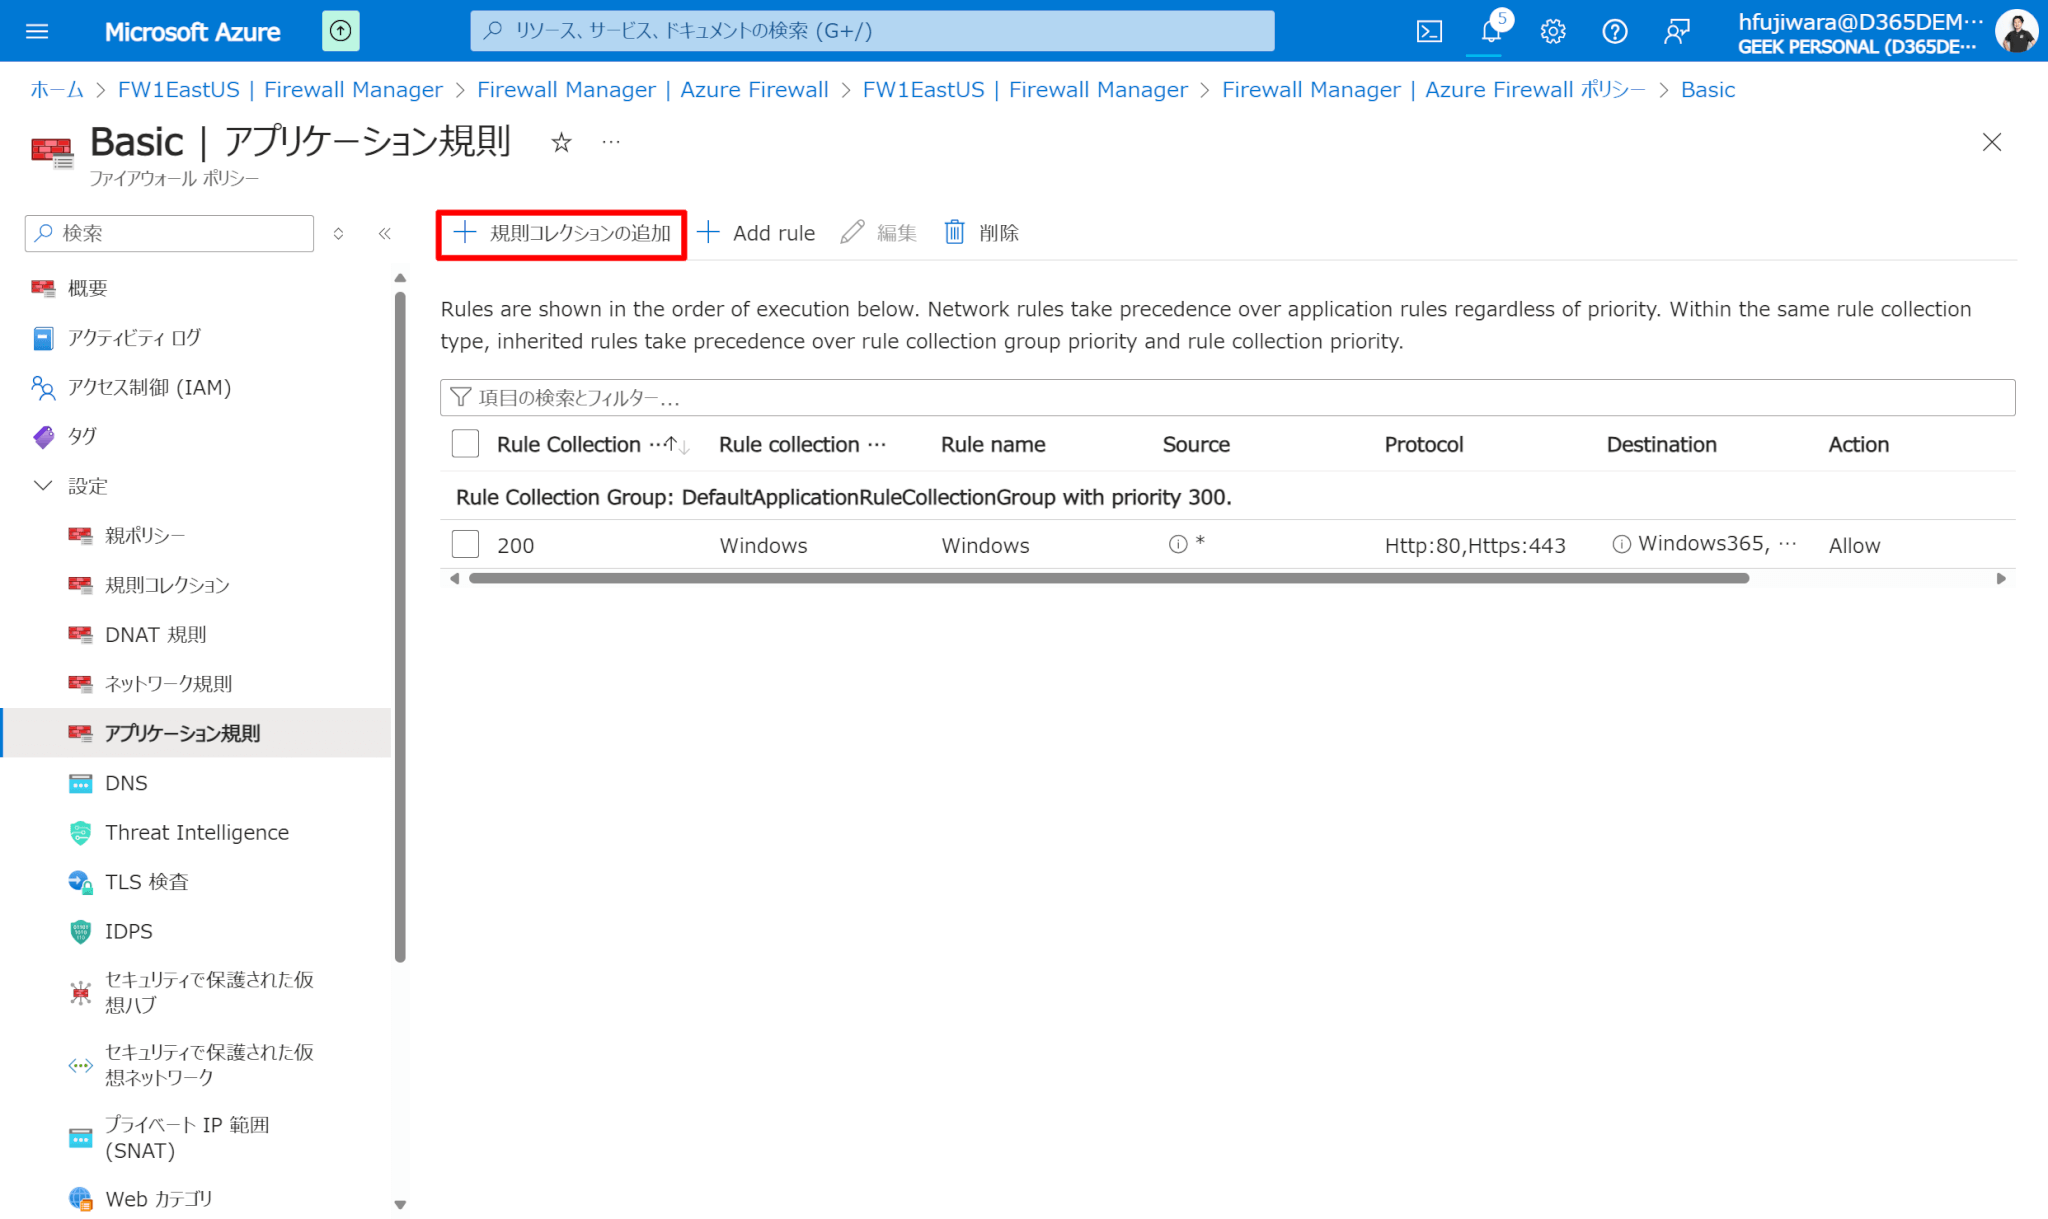Open the portal settings gear
2048x1219 pixels.
pyautogui.click(x=1552, y=30)
